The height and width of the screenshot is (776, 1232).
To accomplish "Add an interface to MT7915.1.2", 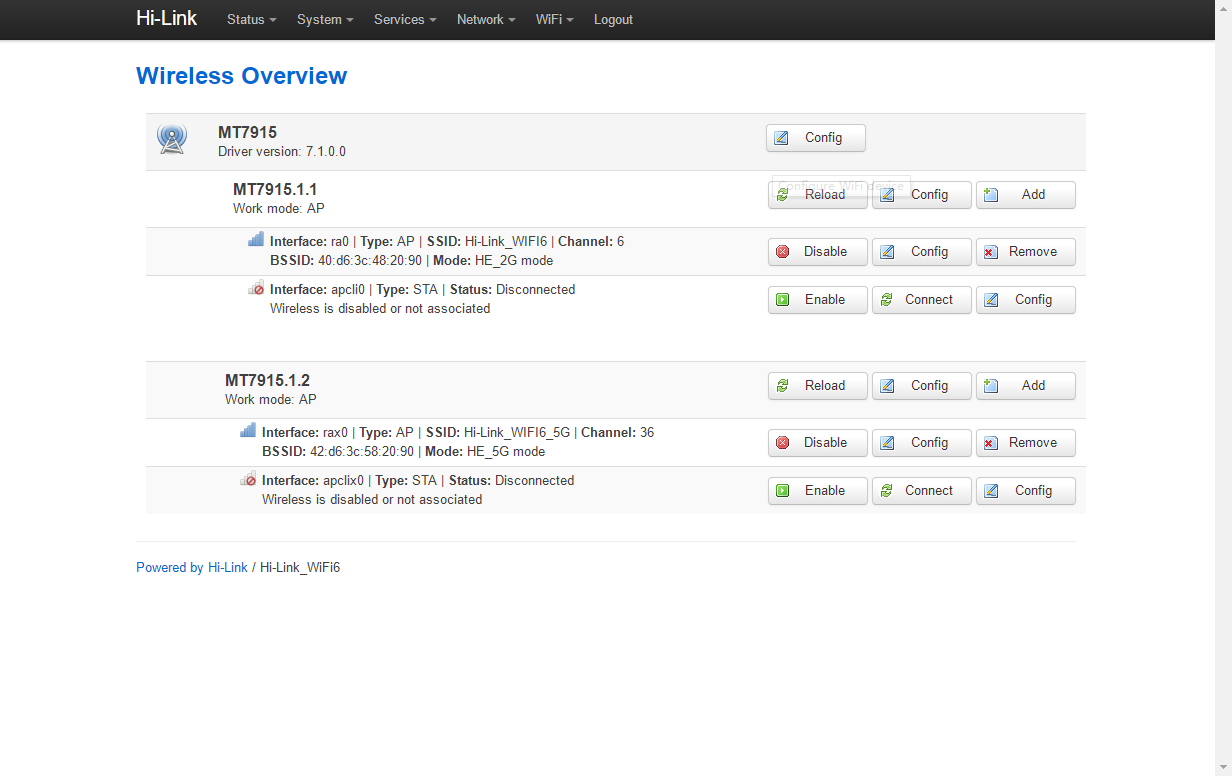I will (1025, 386).
